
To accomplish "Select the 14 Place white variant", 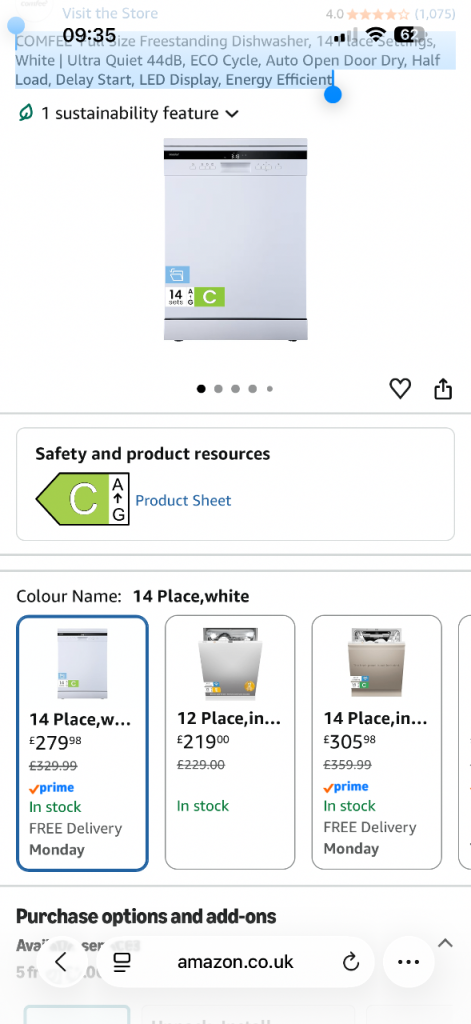I will tap(82, 743).
